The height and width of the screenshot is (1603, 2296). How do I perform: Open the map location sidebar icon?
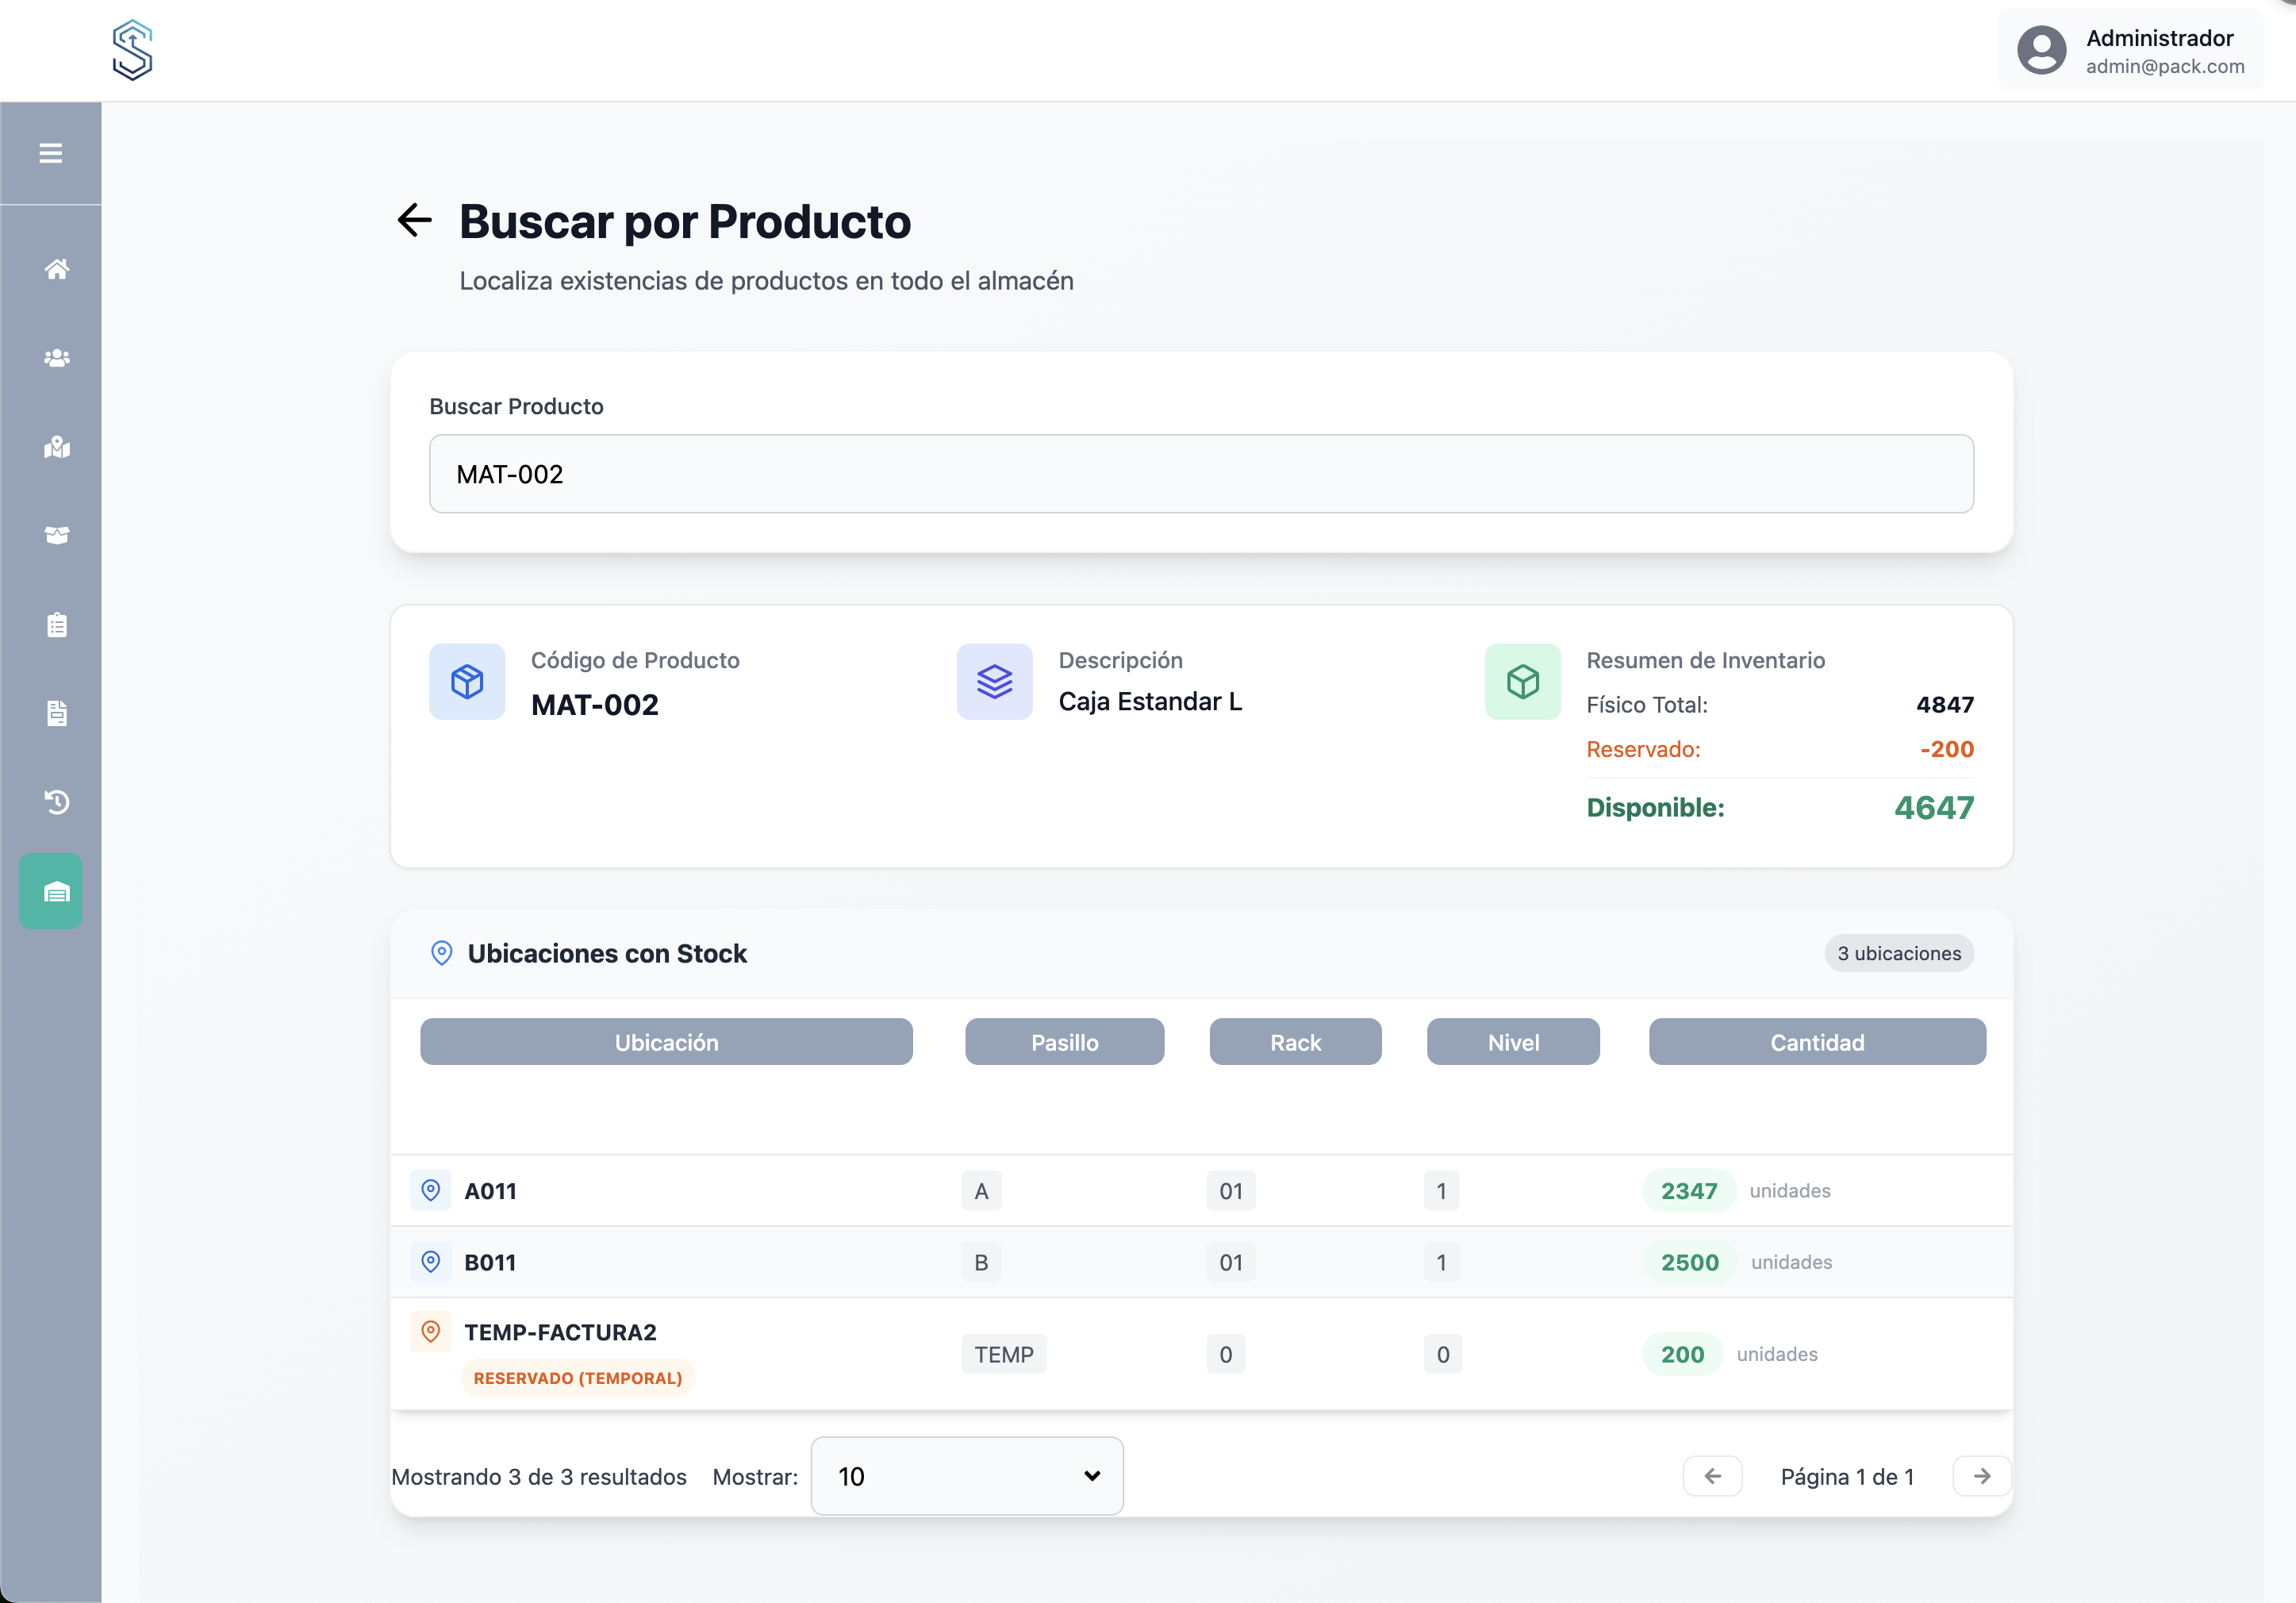(x=57, y=447)
